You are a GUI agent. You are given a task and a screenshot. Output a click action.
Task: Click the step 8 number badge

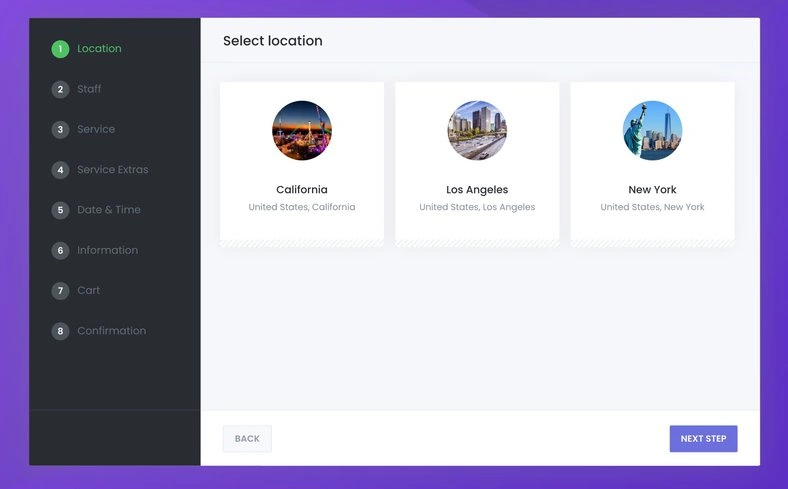coord(60,331)
